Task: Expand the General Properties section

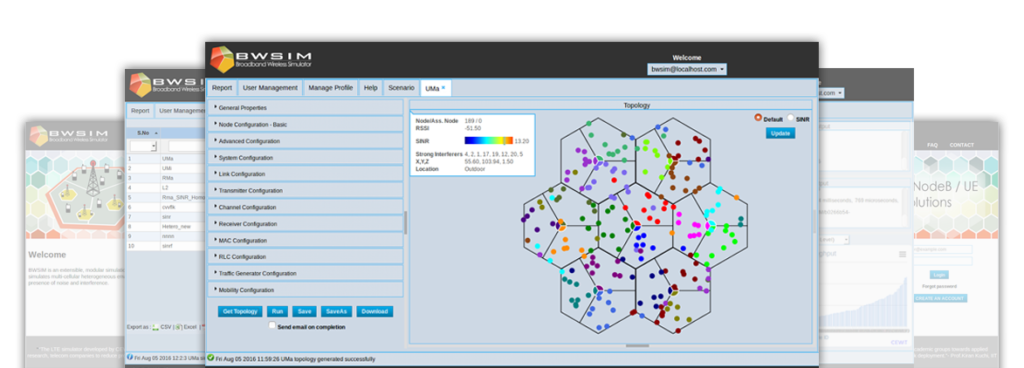Action: (x=306, y=108)
